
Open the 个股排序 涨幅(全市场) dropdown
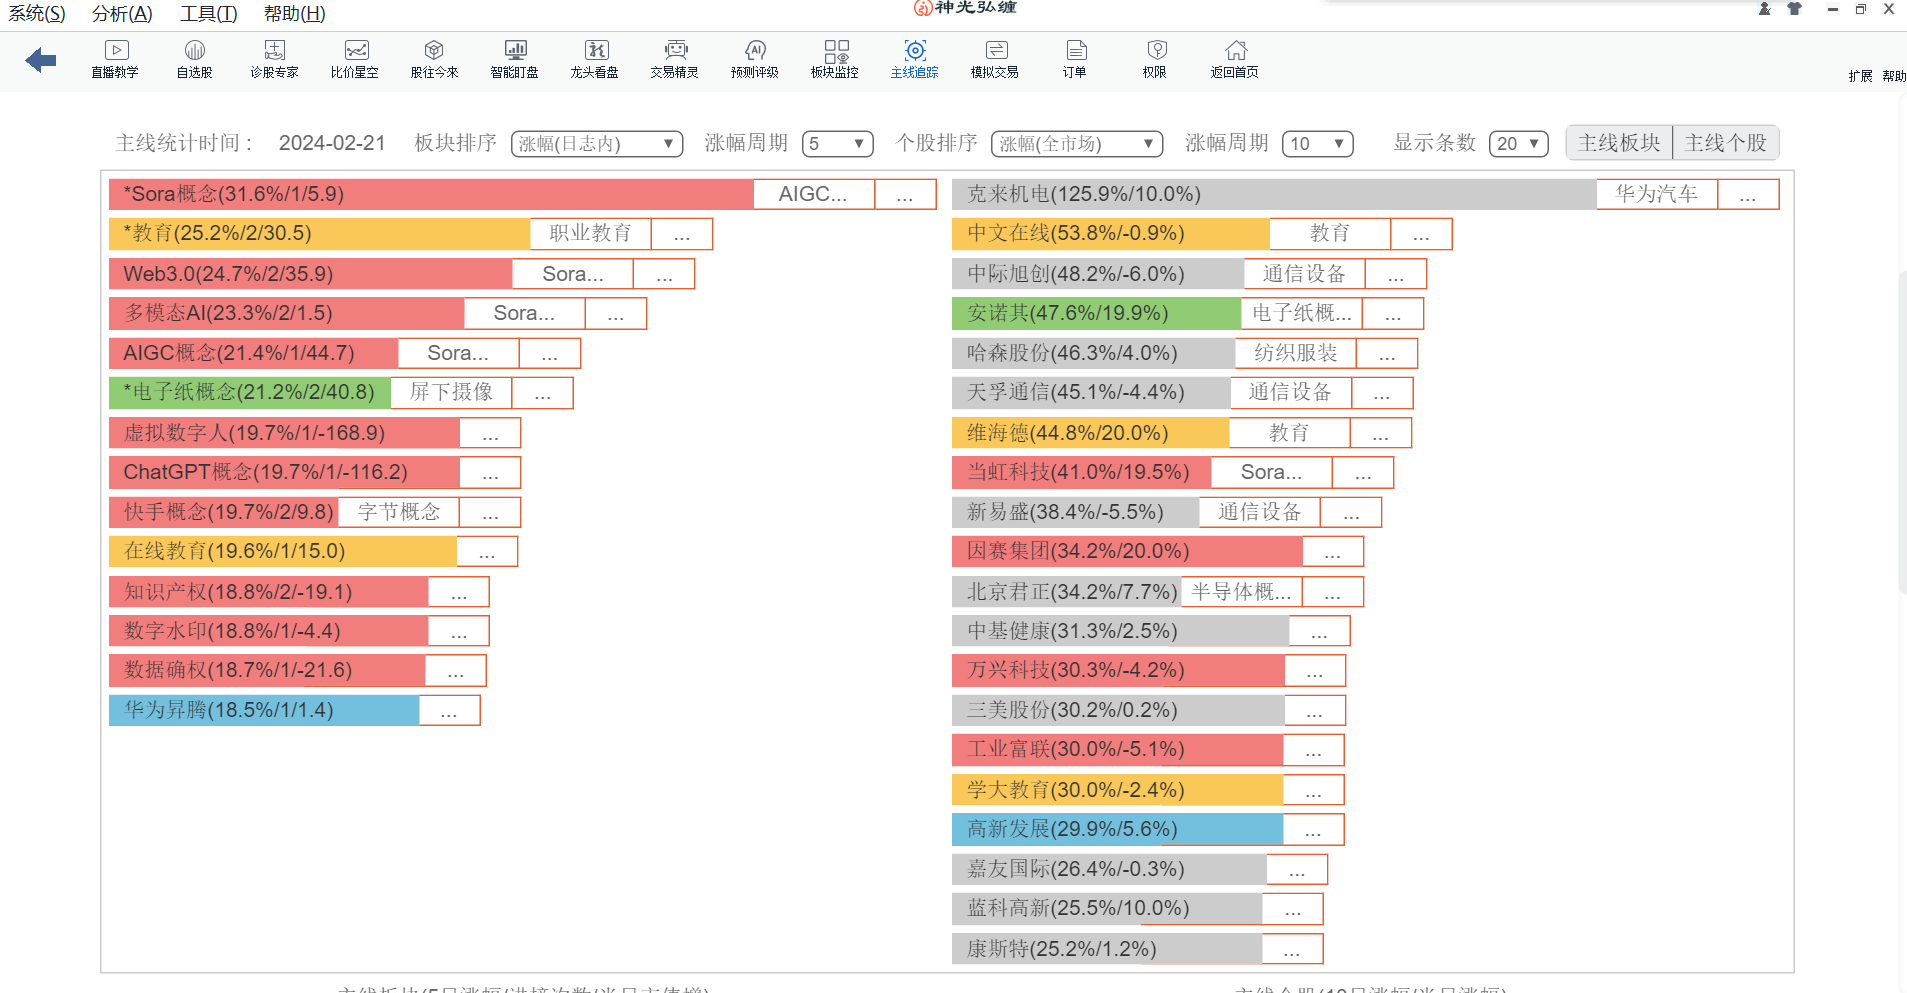tap(1077, 144)
